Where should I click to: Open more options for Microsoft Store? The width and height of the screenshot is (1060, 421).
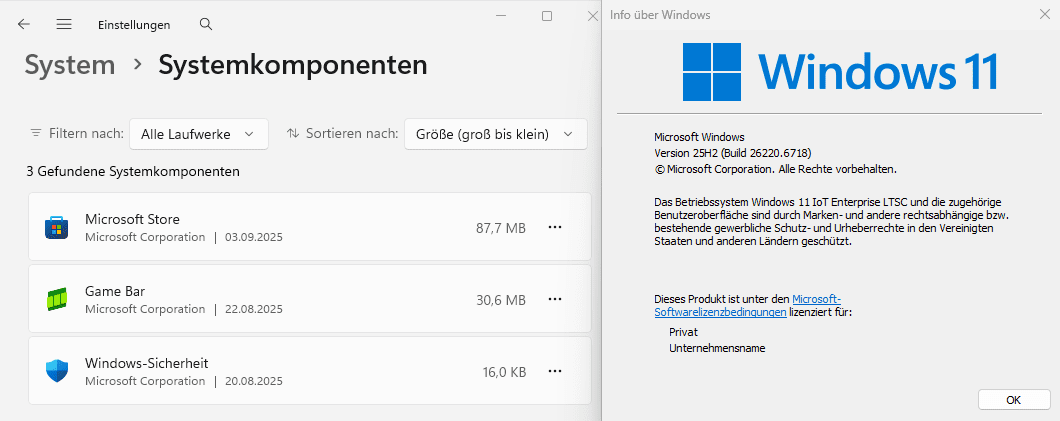click(556, 227)
